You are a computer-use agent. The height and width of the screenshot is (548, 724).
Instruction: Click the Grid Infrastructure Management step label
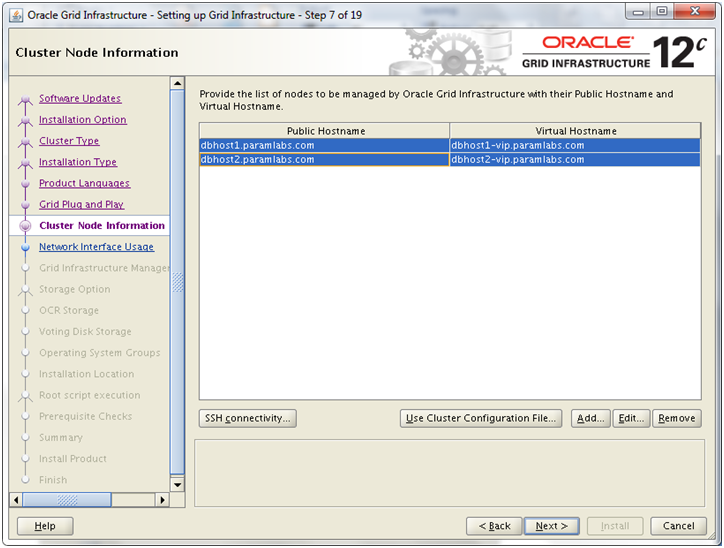[104, 268]
